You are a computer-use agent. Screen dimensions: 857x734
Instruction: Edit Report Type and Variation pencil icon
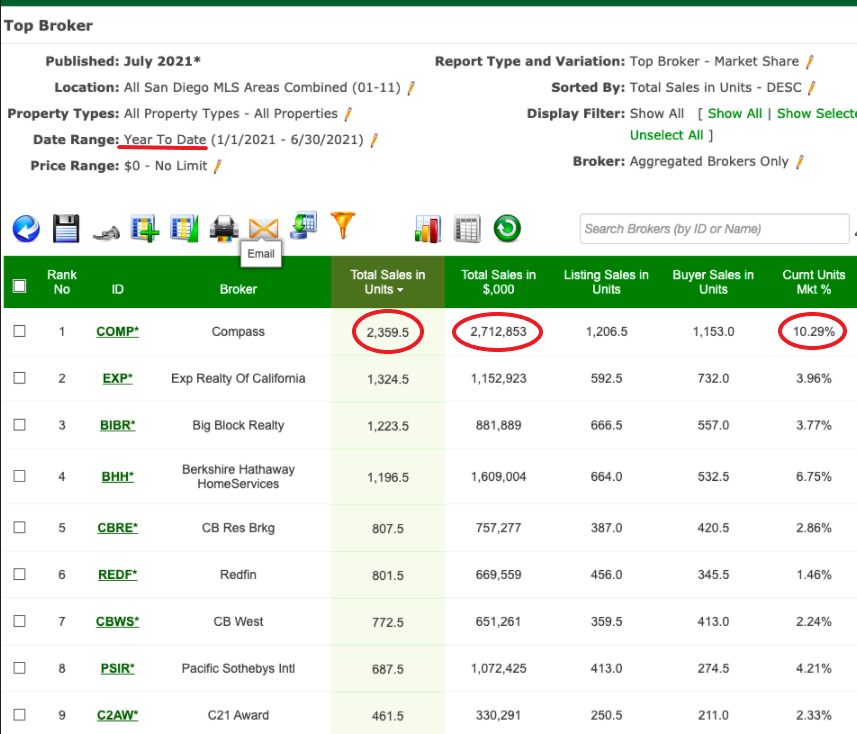(x=810, y=62)
